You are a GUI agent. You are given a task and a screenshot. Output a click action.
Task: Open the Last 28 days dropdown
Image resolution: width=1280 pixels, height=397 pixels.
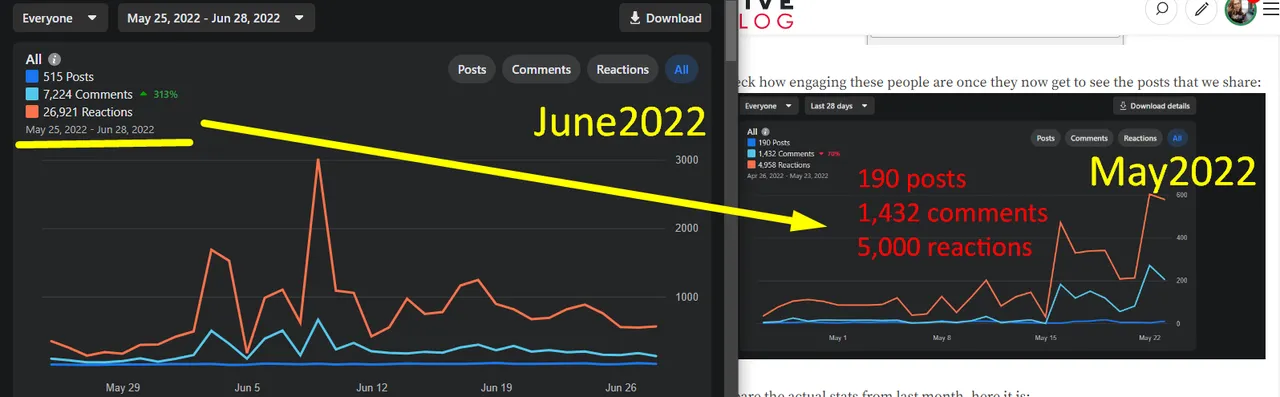(x=839, y=106)
